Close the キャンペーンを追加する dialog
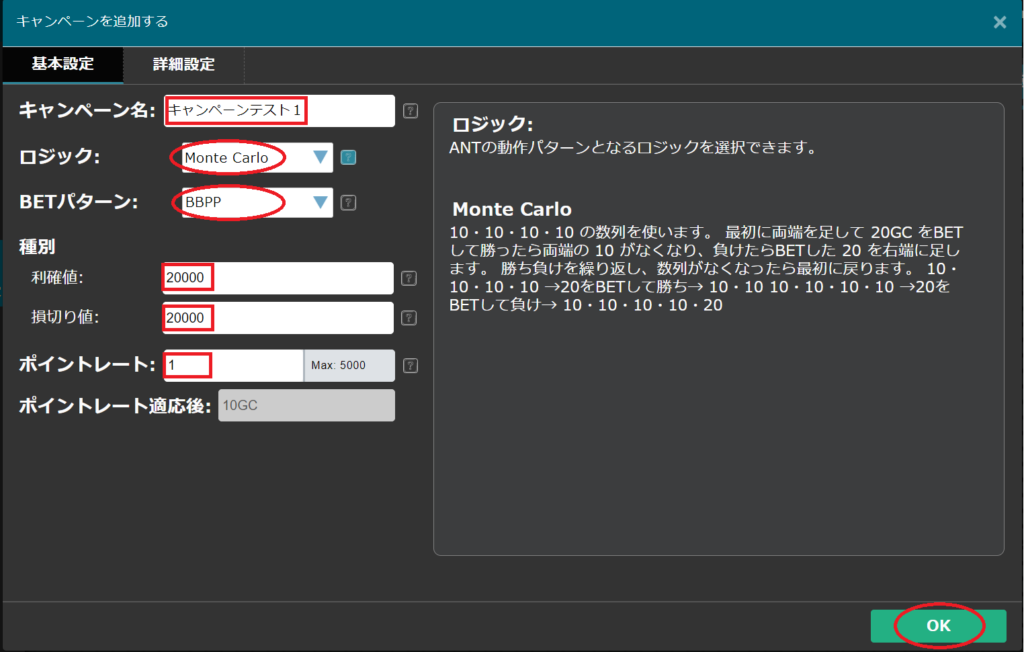The width and height of the screenshot is (1024, 652). pos(999,22)
